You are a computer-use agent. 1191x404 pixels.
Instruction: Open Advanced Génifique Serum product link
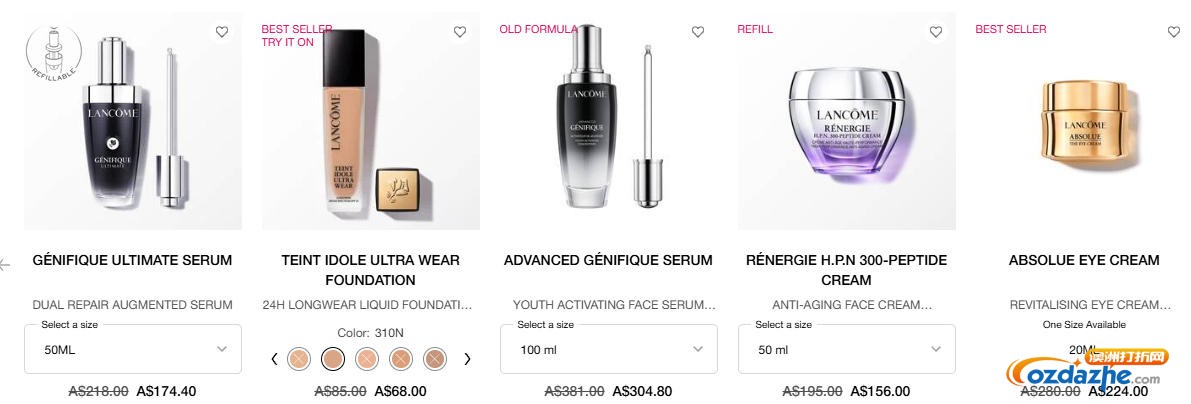point(609,260)
